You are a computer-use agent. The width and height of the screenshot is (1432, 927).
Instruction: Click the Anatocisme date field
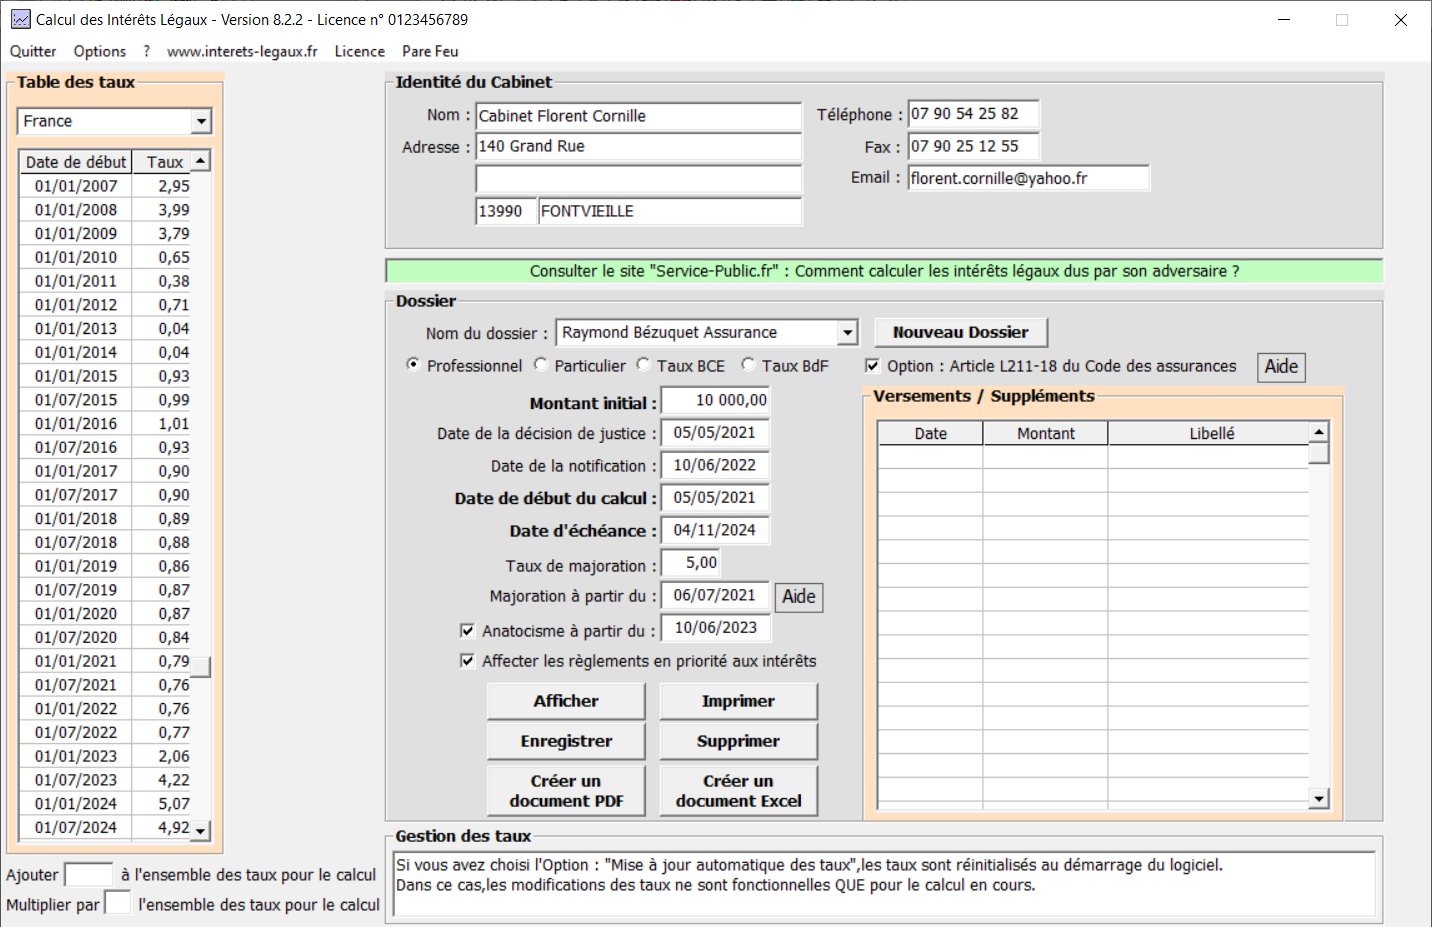pyautogui.click(x=716, y=628)
